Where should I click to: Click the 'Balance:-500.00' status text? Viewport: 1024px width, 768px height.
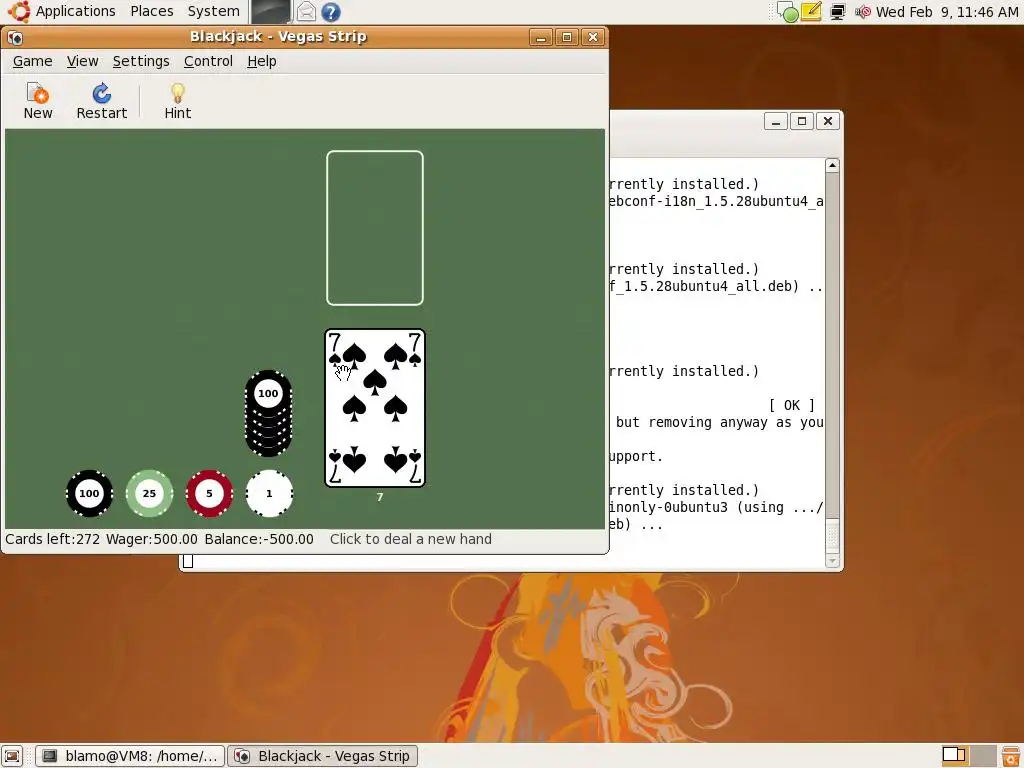(x=259, y=539)
